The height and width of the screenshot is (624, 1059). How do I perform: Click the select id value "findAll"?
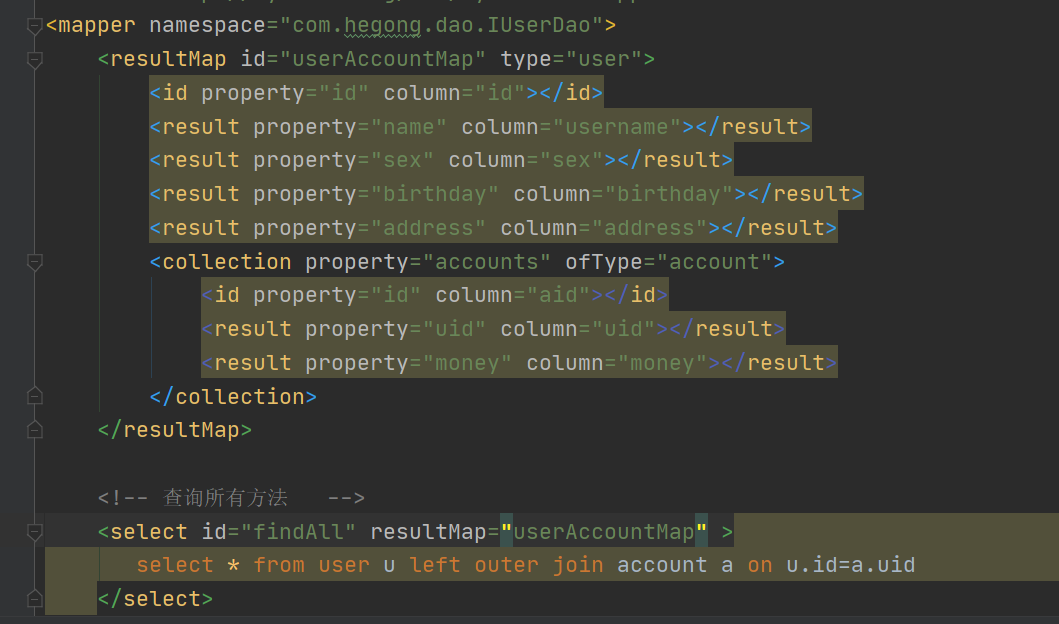pyautogui.click(x=299, y=532)
